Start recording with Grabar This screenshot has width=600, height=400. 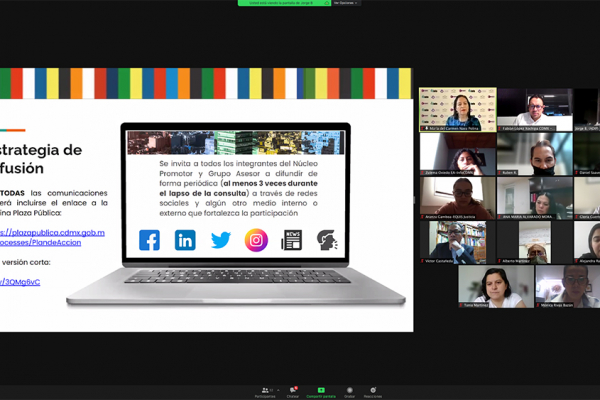(x=349, y=392)
